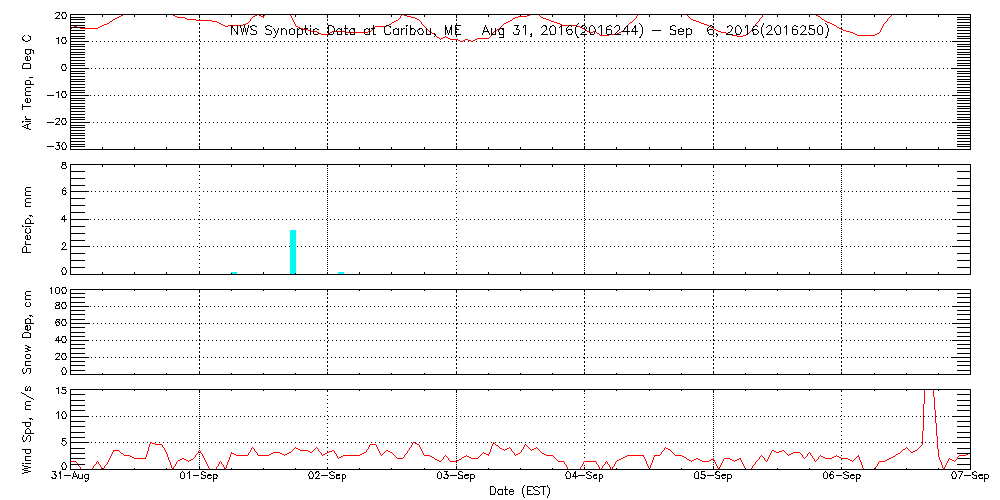This screenshot has height=500, width=1000.
Task: Pick the 03-Sep date tick label
Action: pyautogui.click(x=456, y=477)
